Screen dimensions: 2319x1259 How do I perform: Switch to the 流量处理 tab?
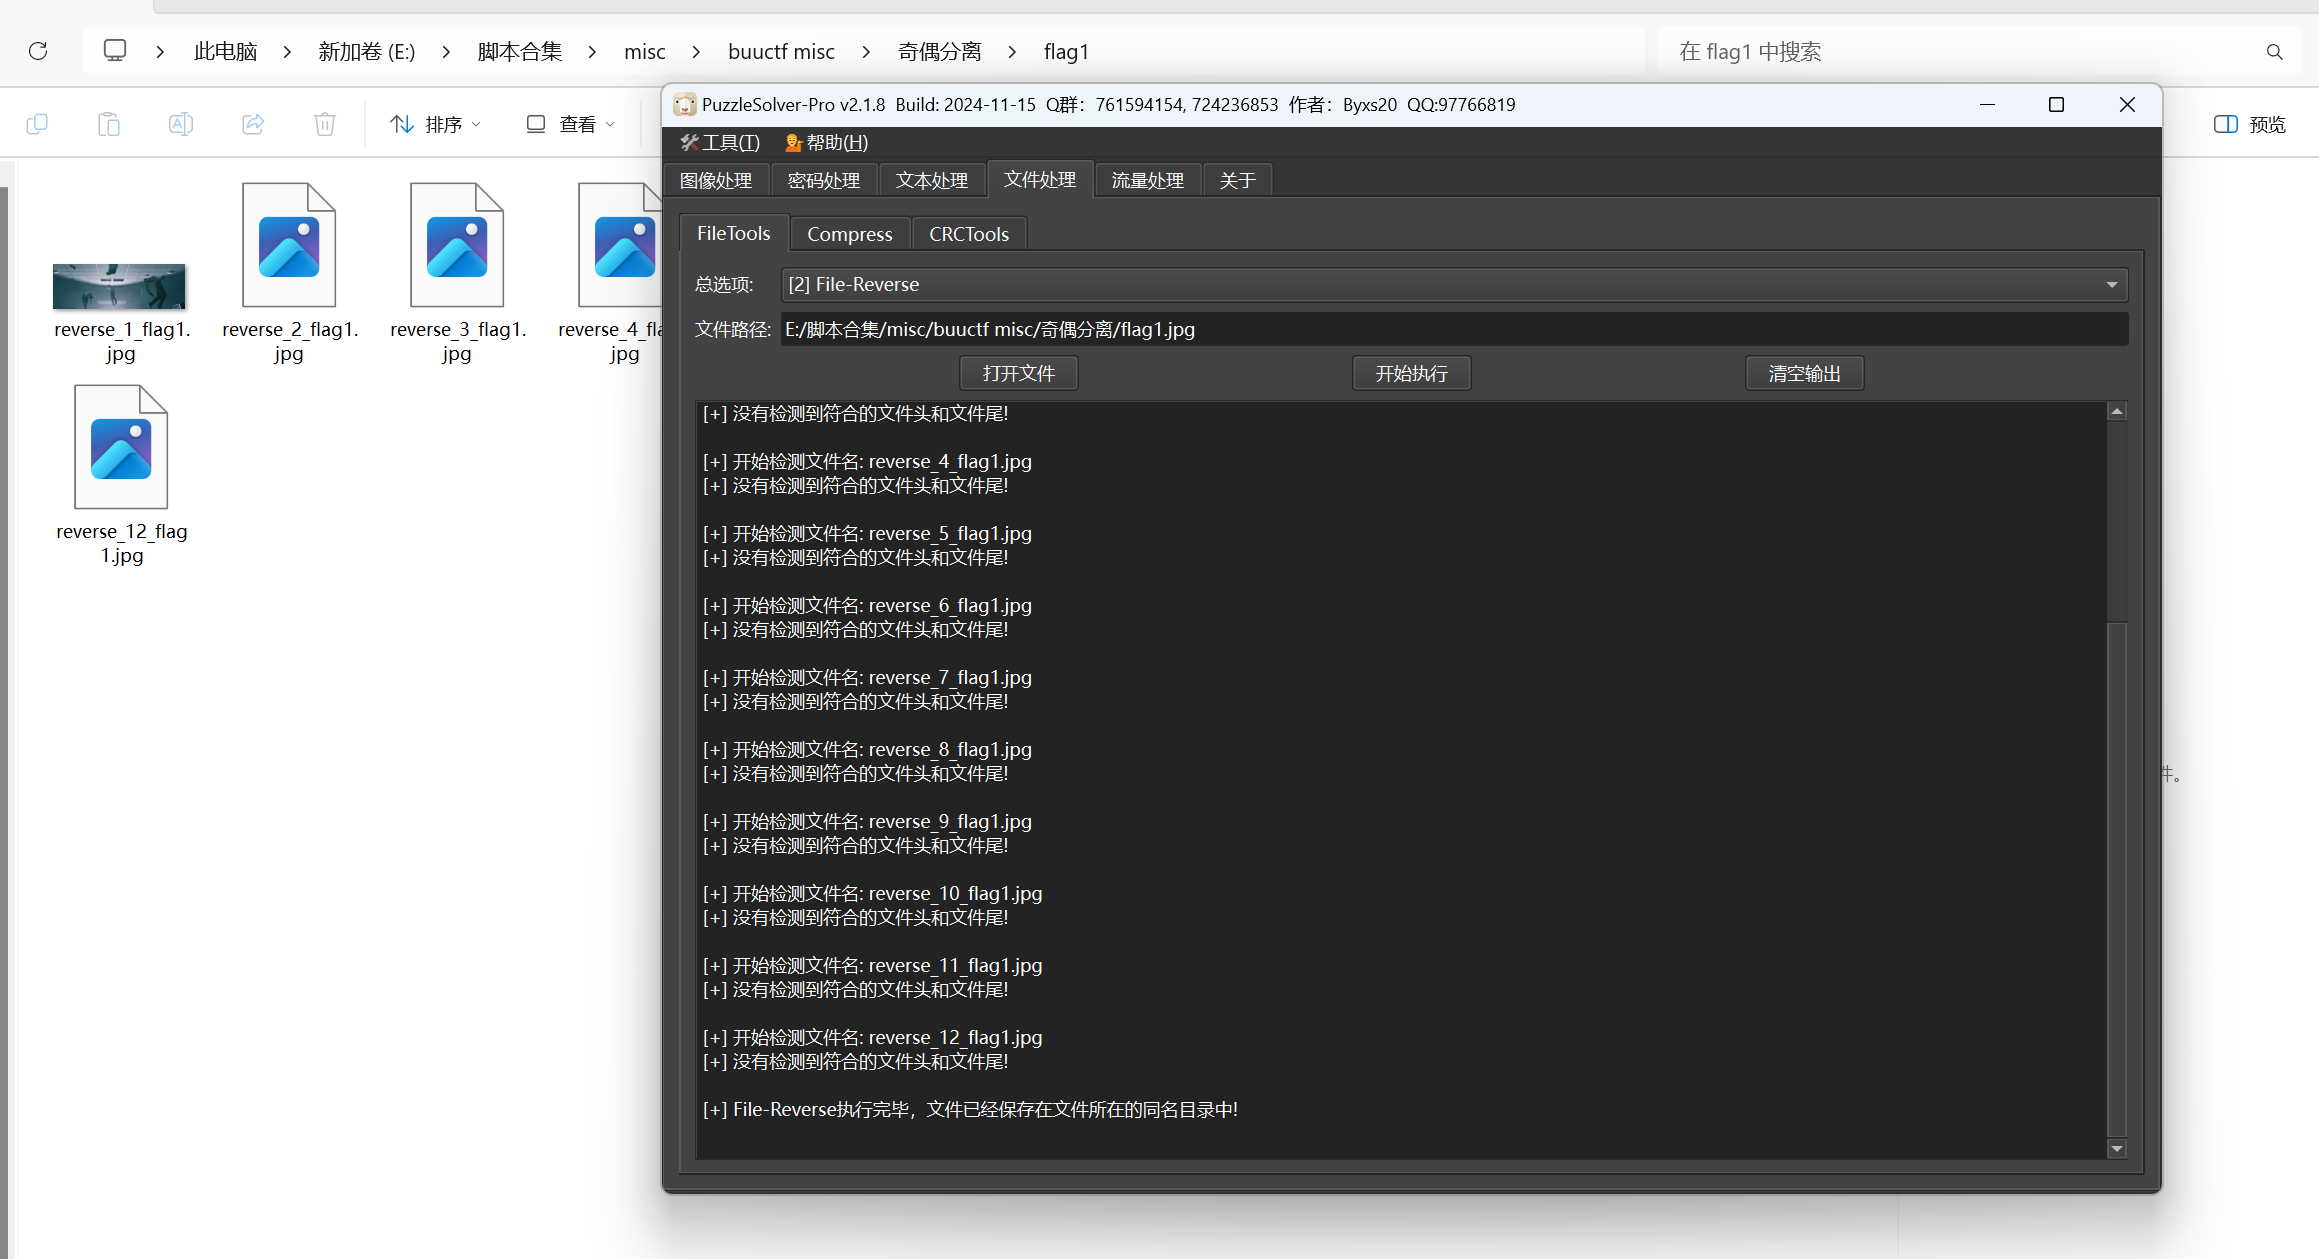pyautogui.click(x=1148, y=180)
